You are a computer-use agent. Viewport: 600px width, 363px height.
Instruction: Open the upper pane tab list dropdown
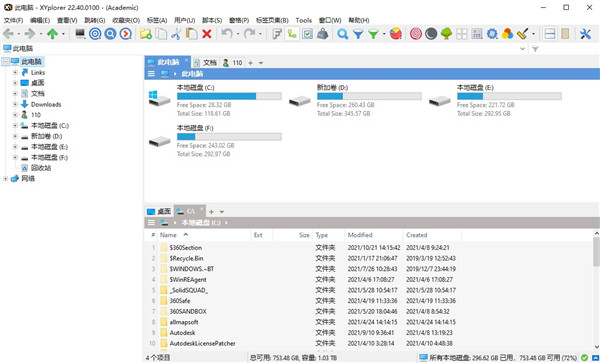(261, 63)
